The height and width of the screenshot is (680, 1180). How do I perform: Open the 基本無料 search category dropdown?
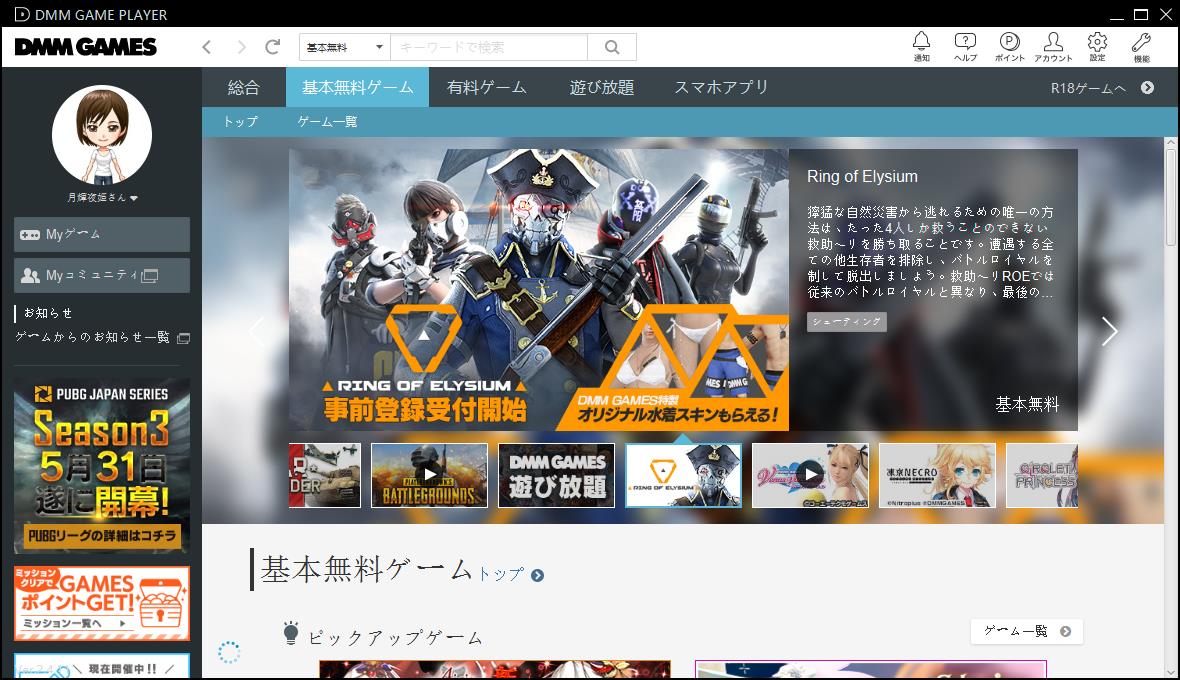pyautogui.click(x=345, y=47)
